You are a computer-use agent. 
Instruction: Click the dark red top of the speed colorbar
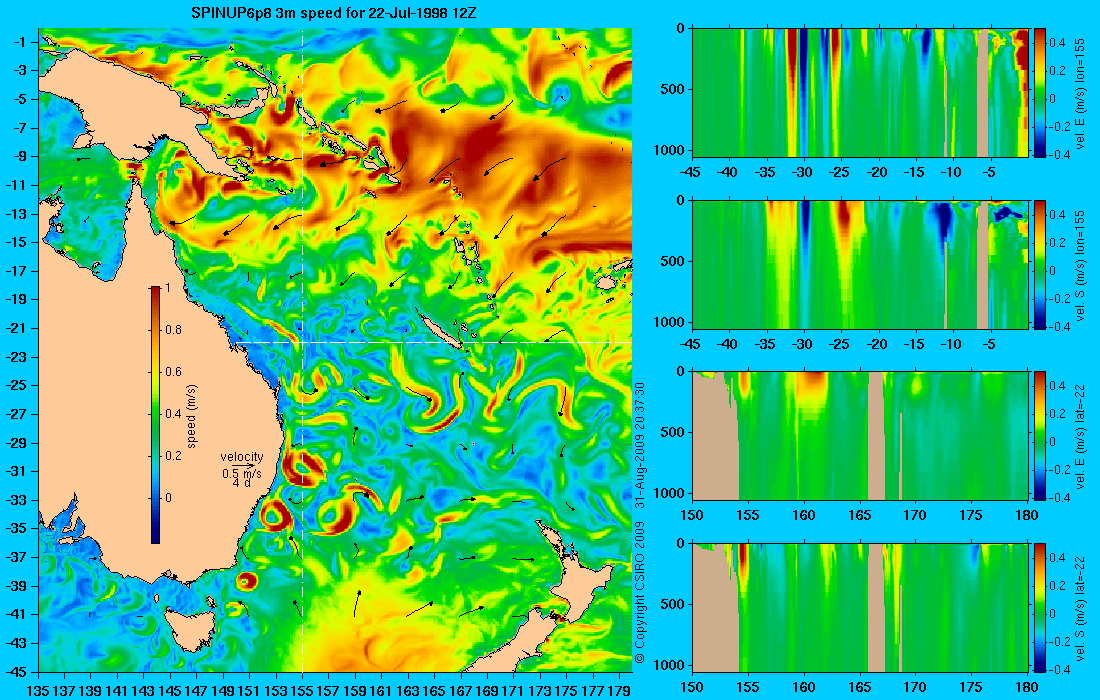point(155,291)
